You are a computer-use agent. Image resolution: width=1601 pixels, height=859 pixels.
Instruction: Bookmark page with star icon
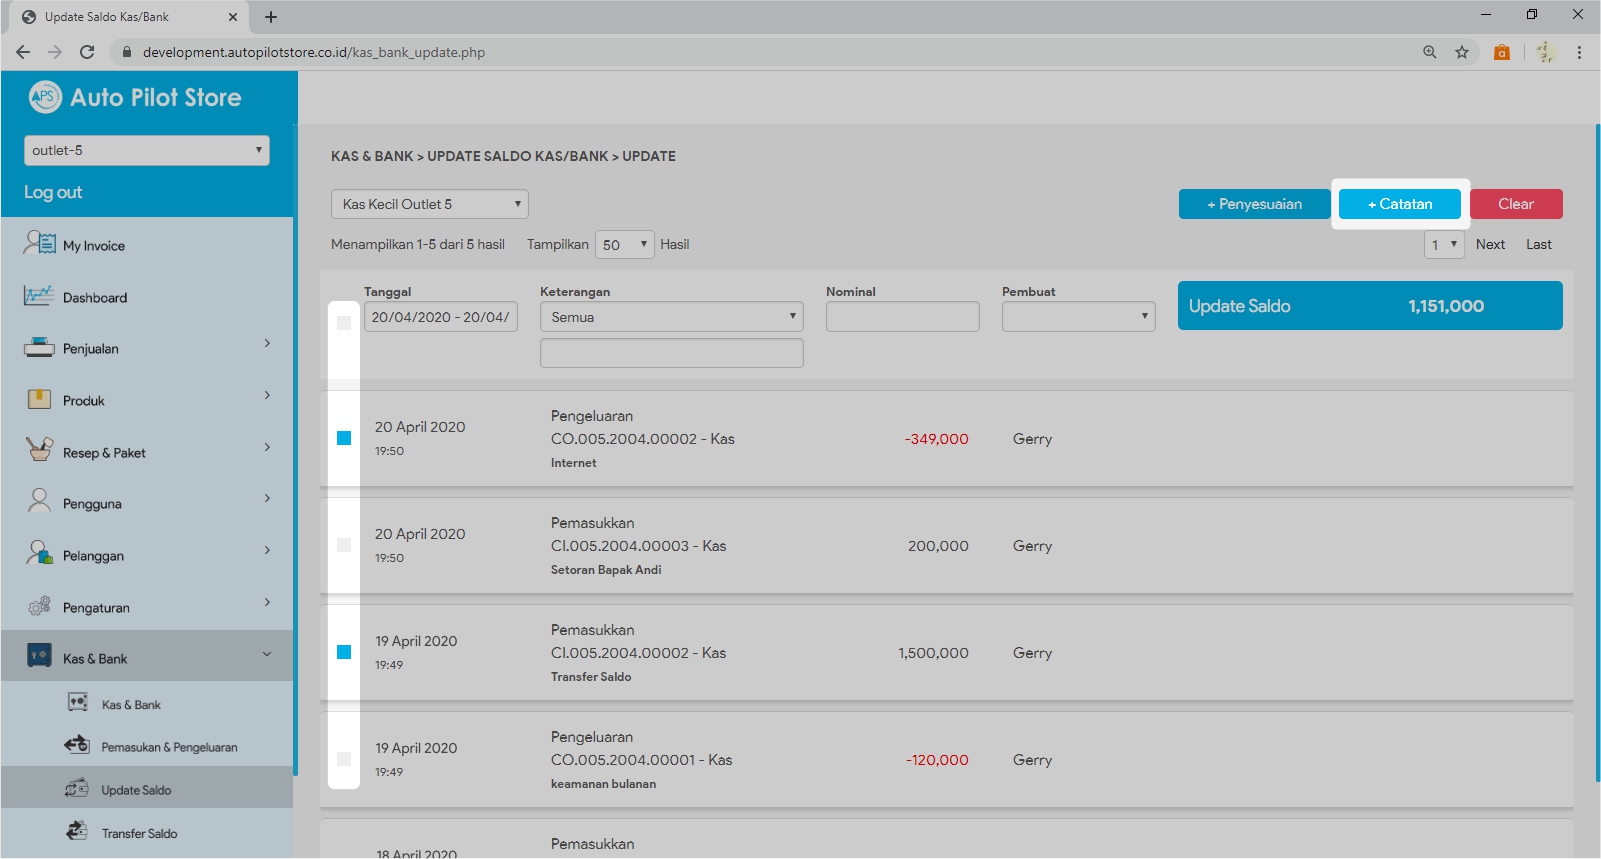point(1462,52)
